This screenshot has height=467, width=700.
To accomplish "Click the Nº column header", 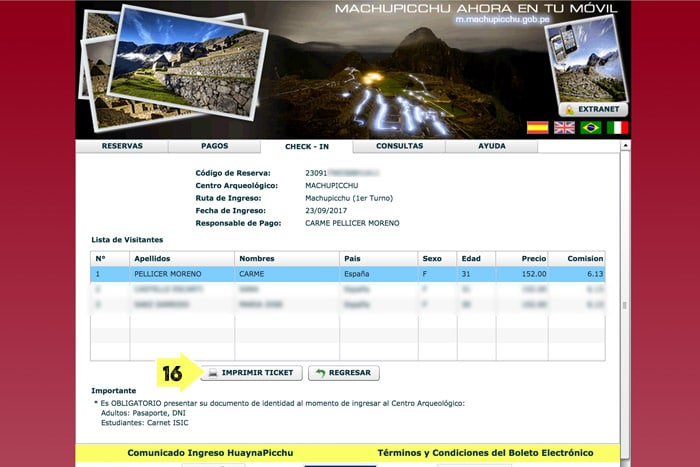I will click(x=110, y=259).
